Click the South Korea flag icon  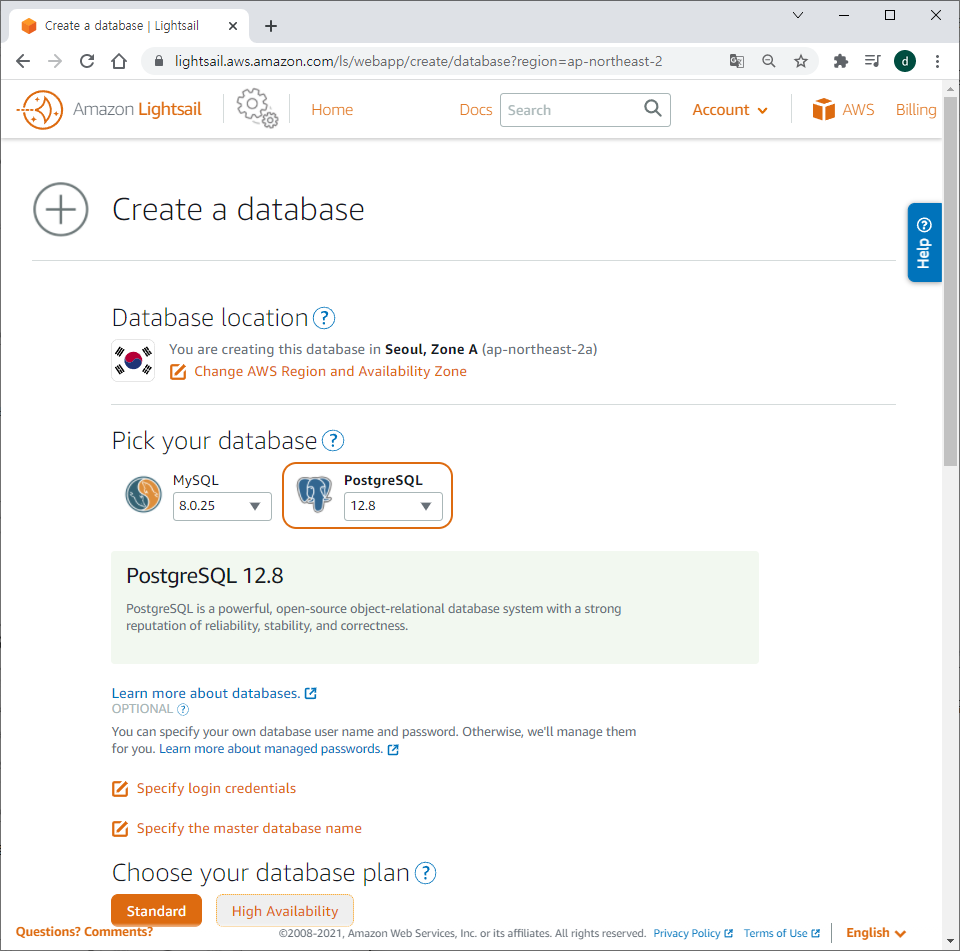[133, 361]
